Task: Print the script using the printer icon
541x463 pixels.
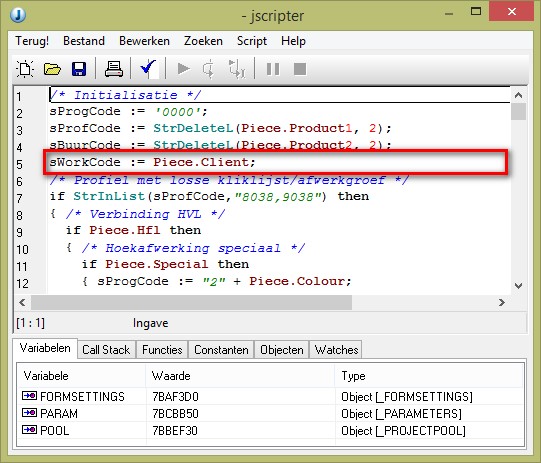Action: click(x=114, y=69)
